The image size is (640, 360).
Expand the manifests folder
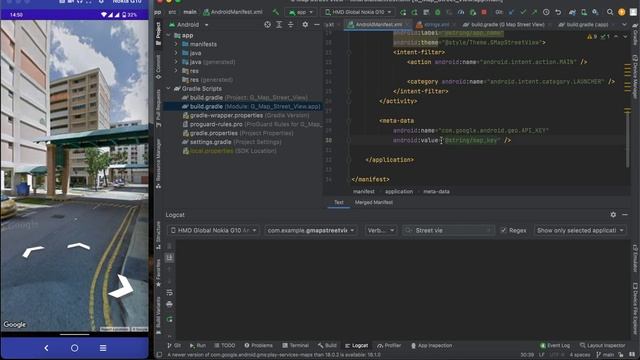pyautogui.click(x=176, y=44)
